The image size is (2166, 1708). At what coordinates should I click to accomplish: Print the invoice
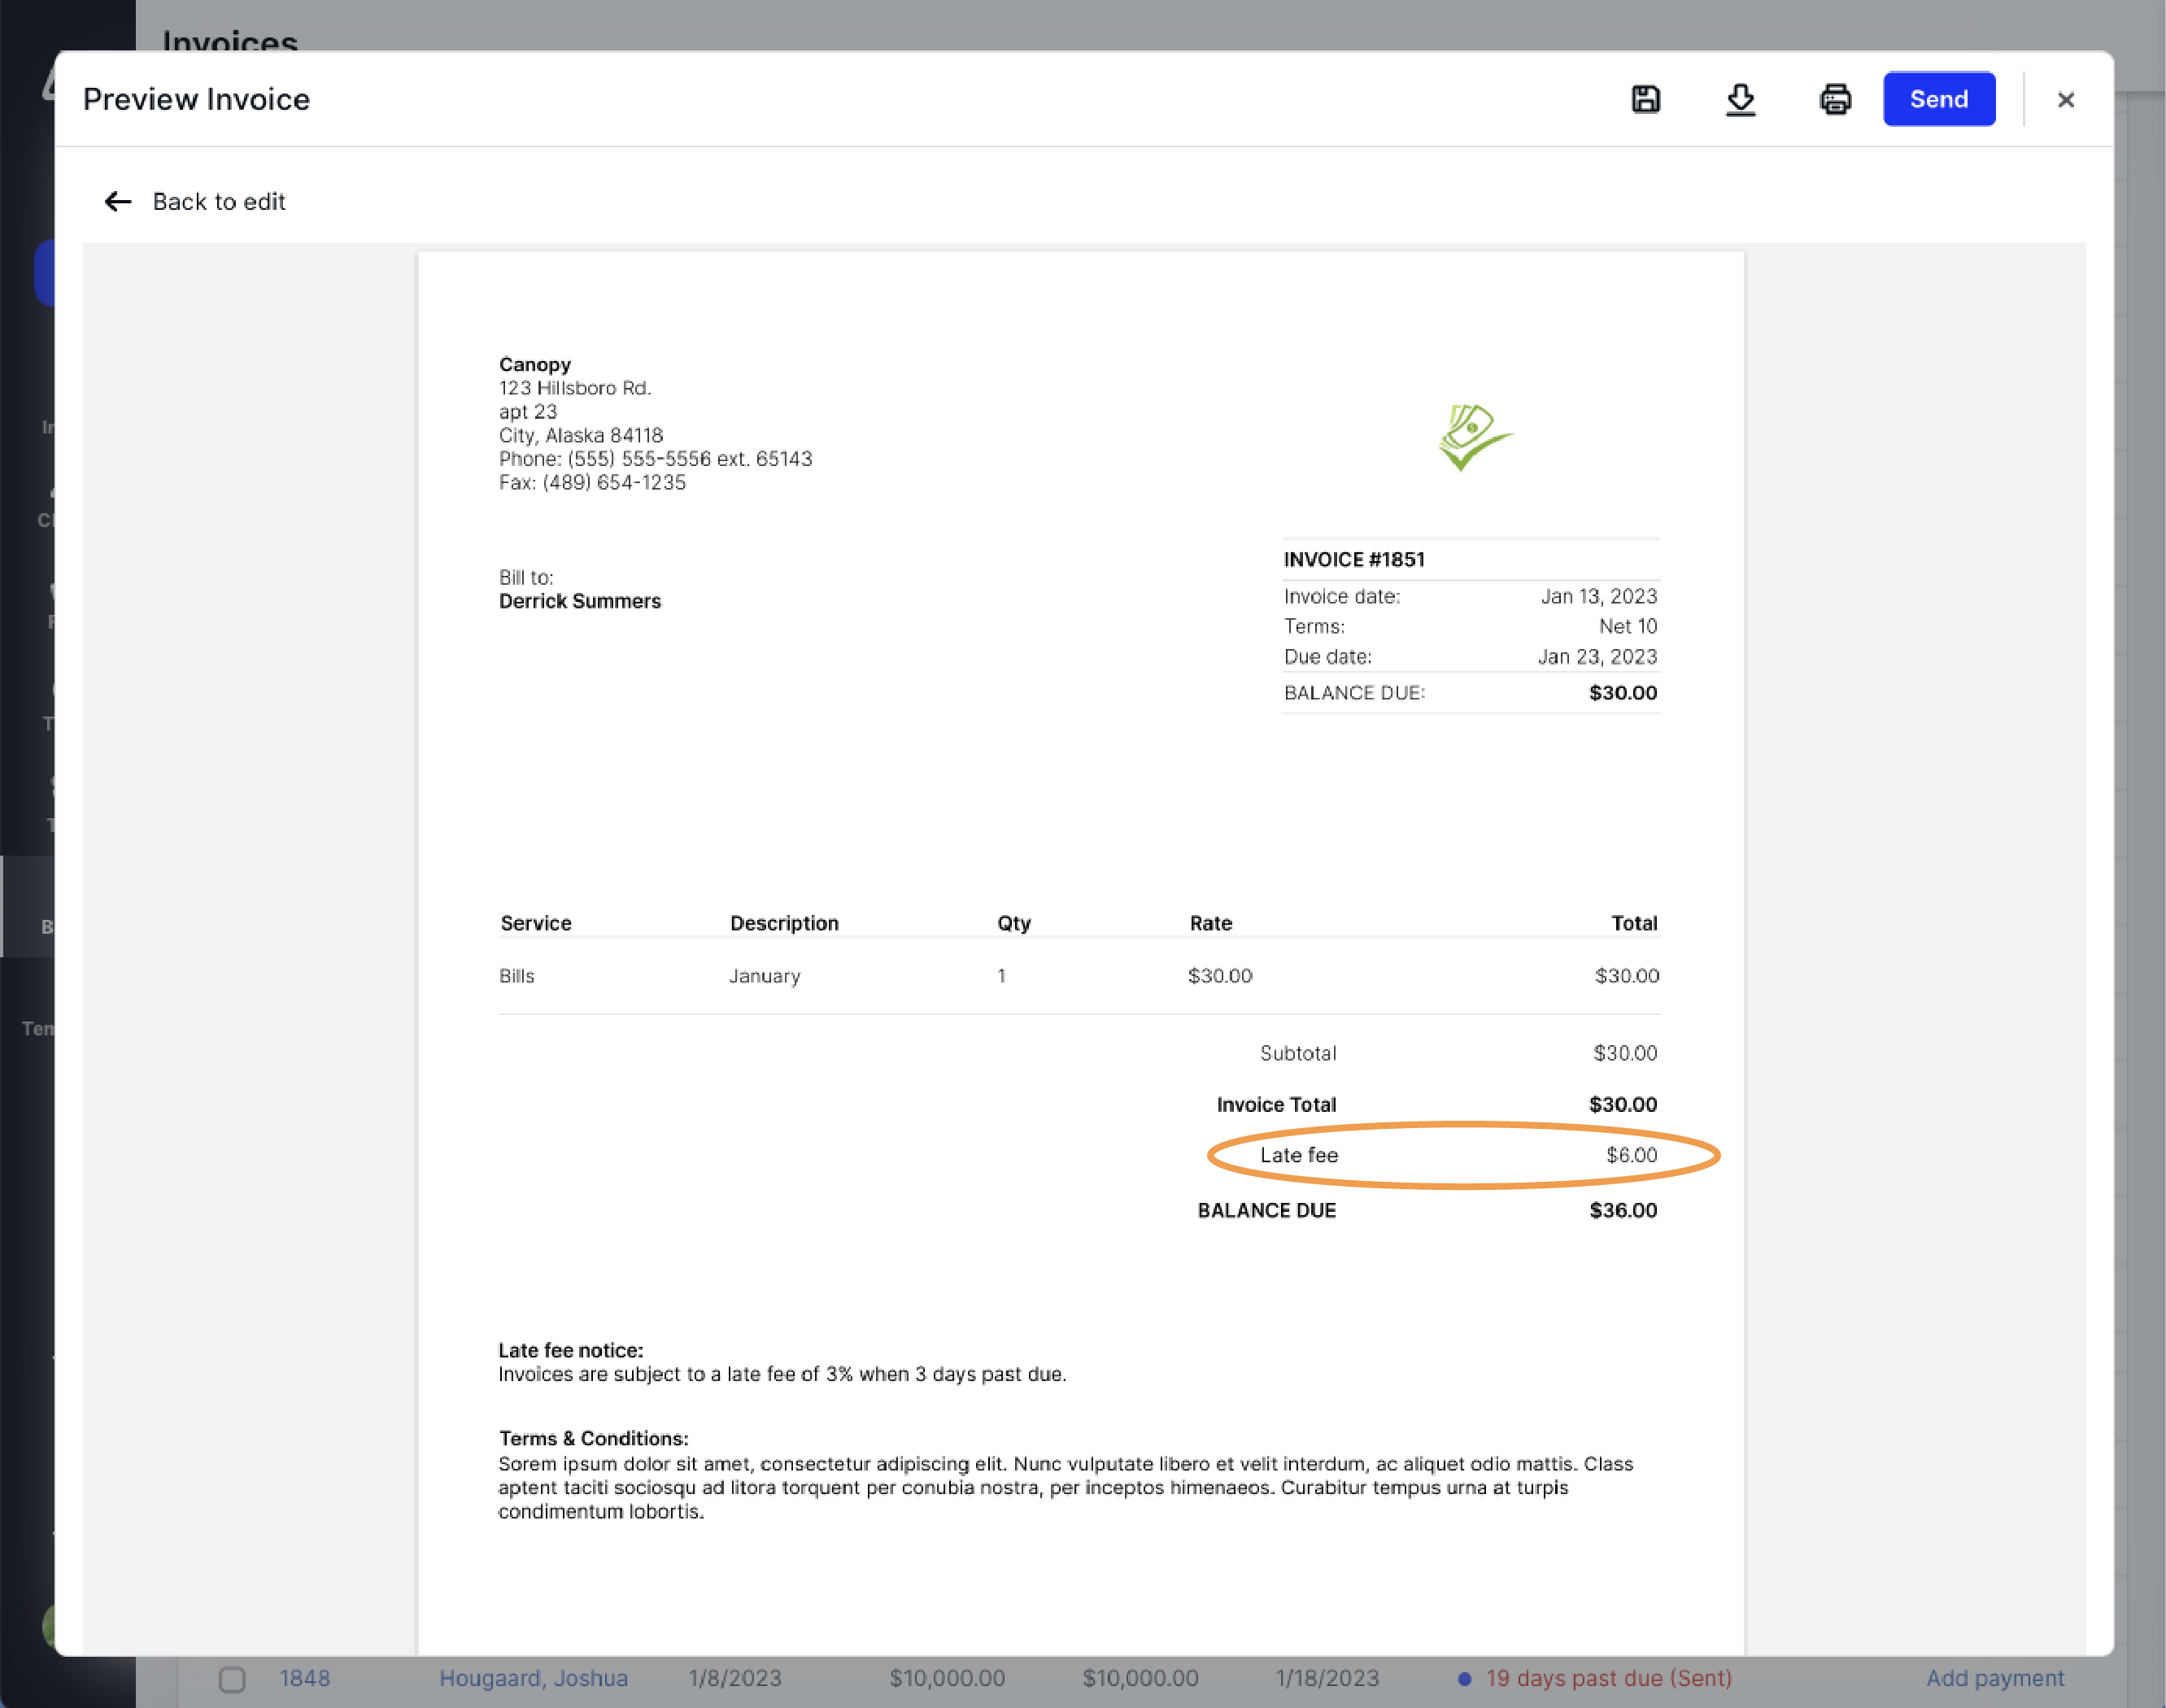point(1835,99)
